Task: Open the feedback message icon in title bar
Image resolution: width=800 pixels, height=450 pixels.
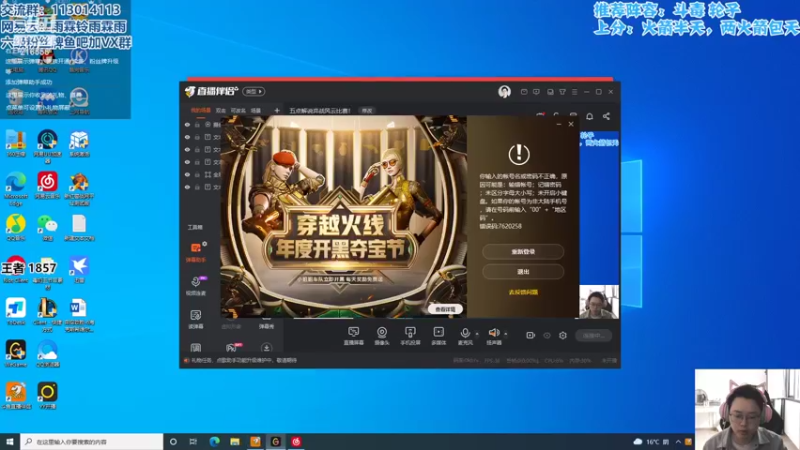Action: (536, 92)
